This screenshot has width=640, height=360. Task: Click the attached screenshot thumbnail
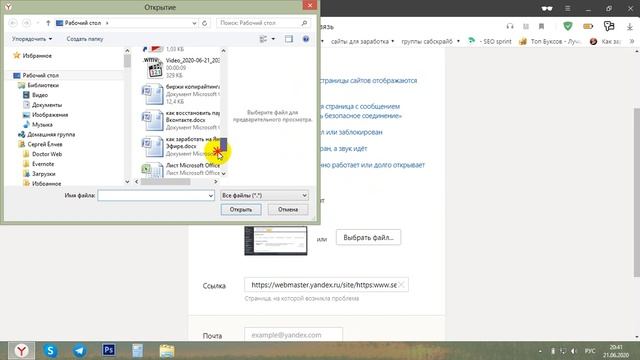click(276, 241)
